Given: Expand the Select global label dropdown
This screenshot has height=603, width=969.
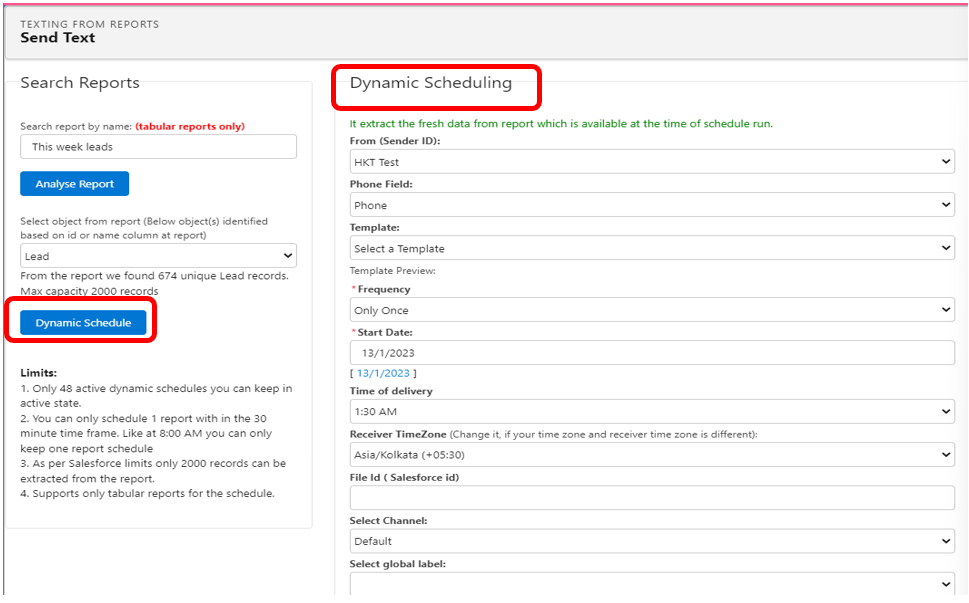Looking at the screenshot, I should click(652, 584).
